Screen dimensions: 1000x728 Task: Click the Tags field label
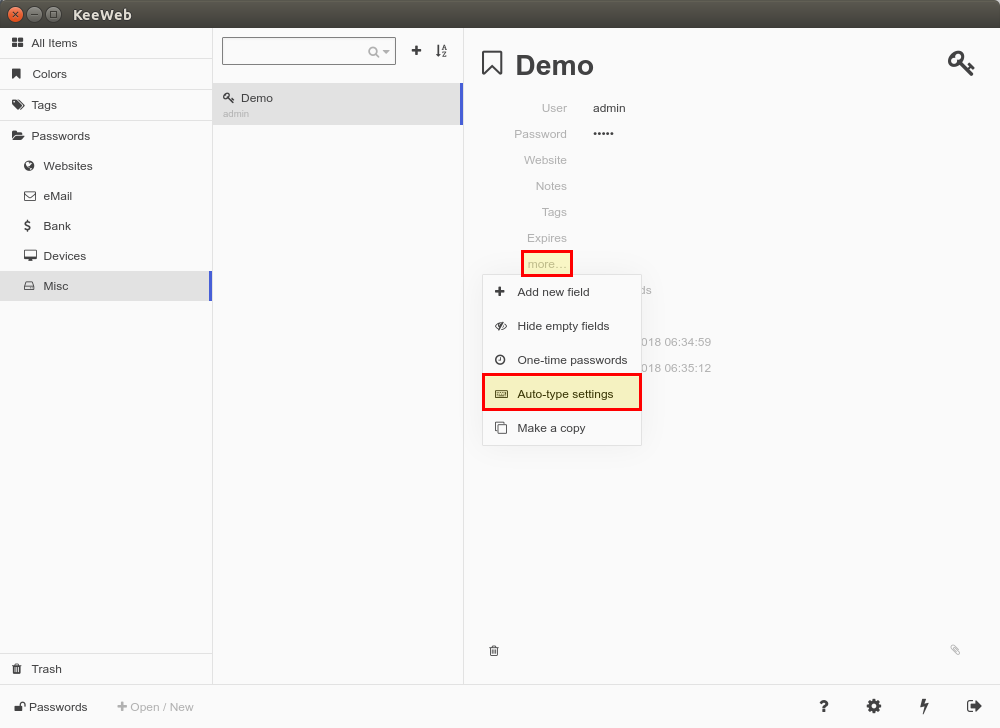click(x=554, y=212)
